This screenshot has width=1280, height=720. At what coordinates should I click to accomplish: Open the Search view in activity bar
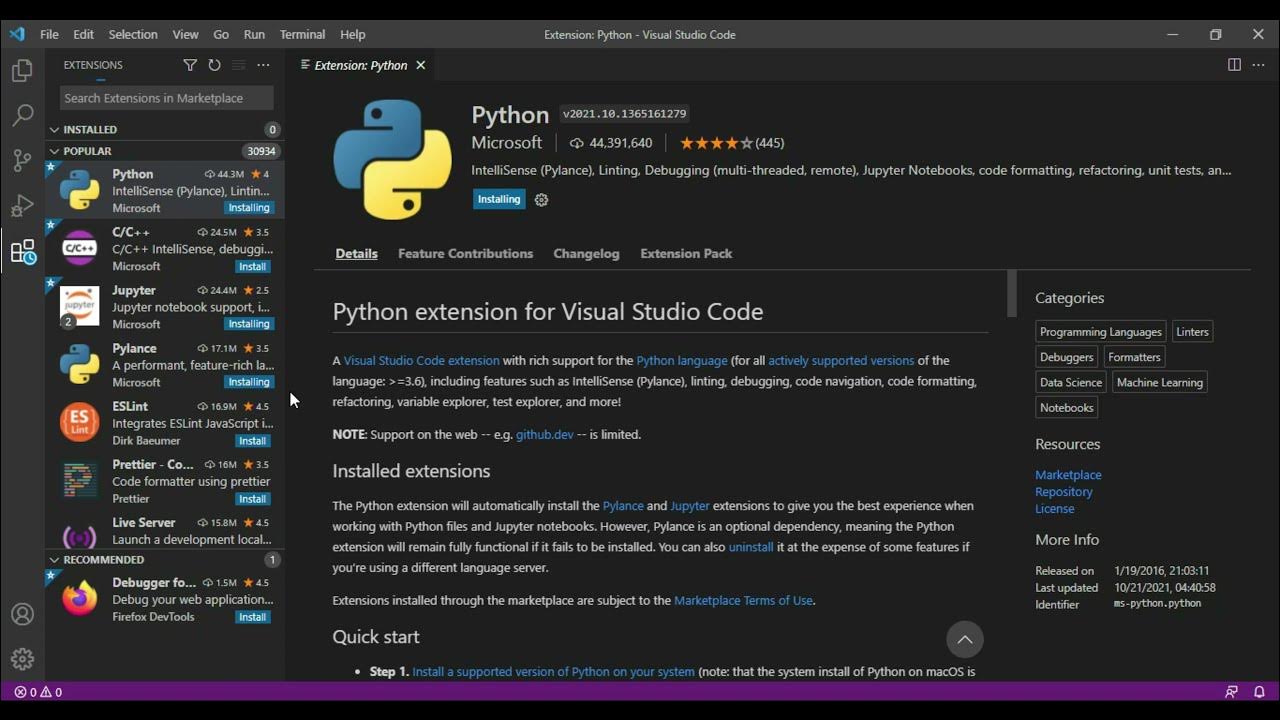point(22,115)
